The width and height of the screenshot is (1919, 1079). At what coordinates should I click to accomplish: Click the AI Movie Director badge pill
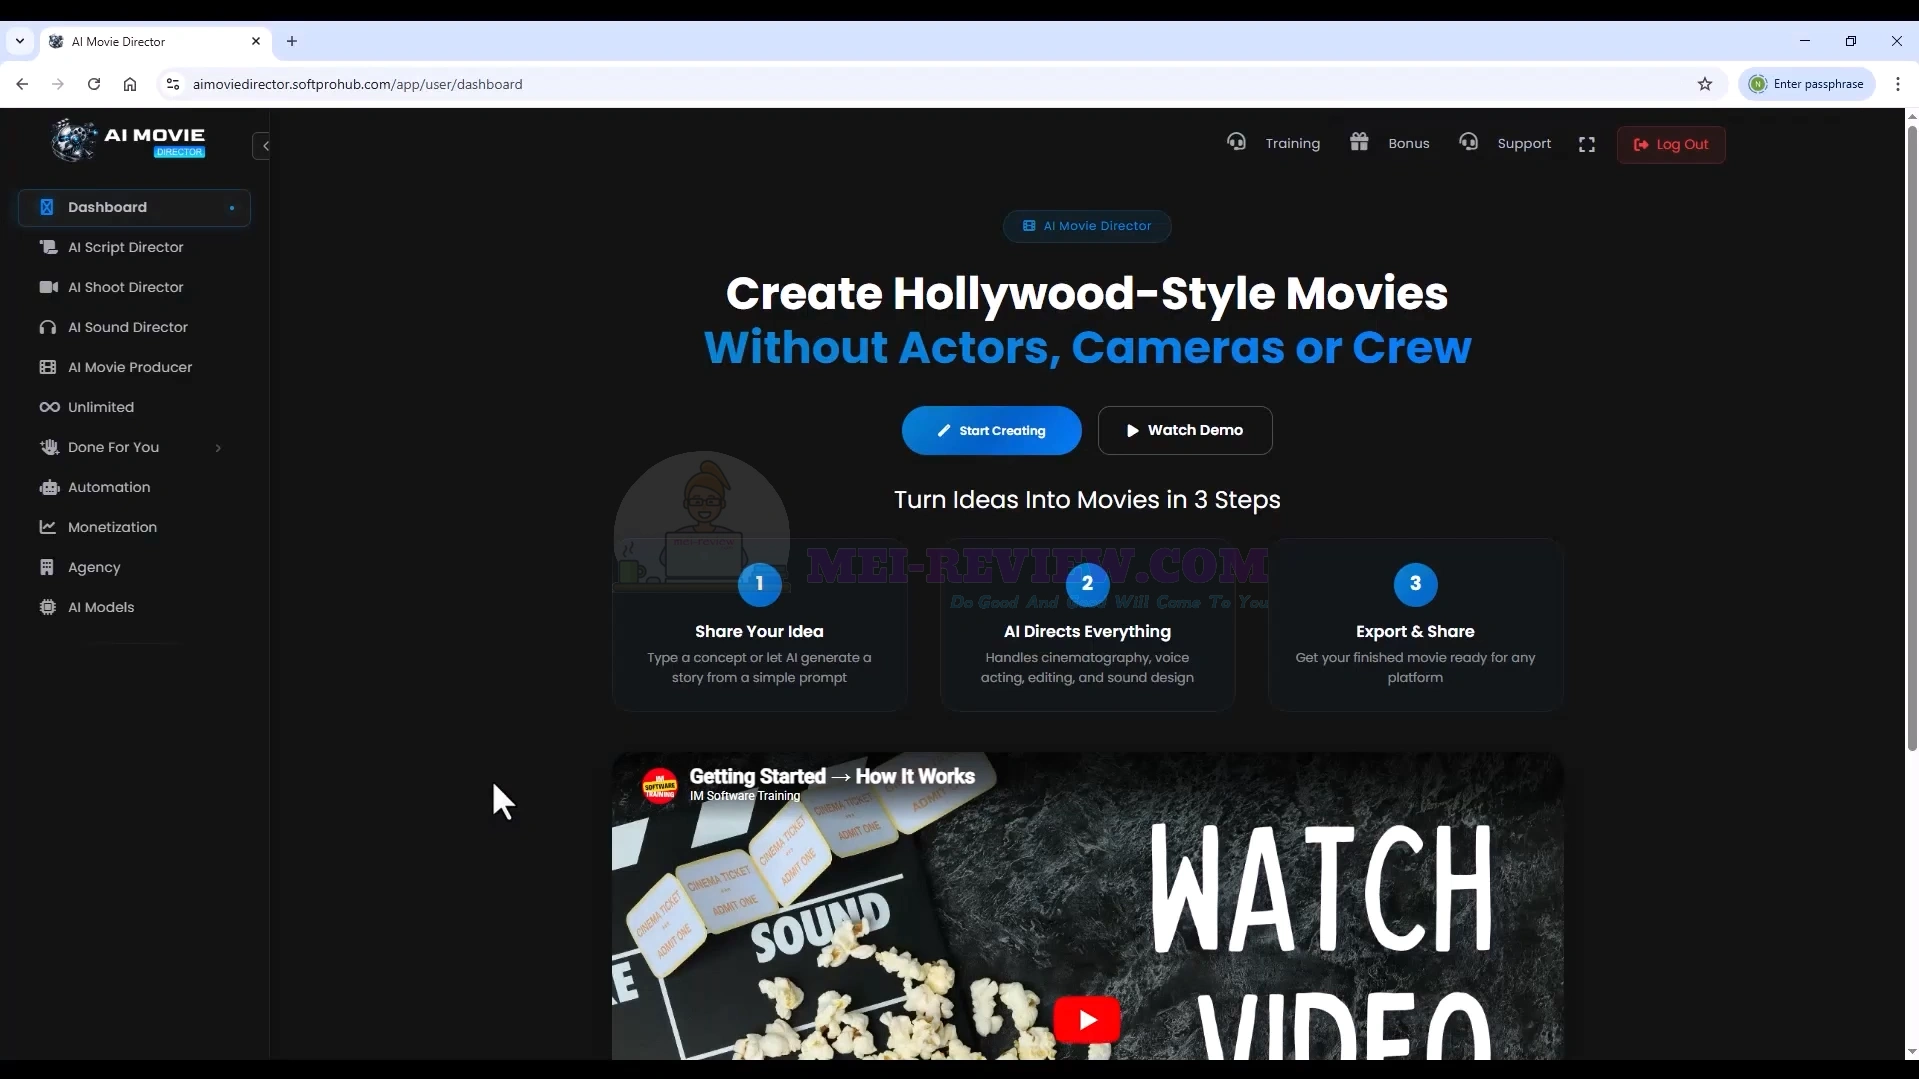point(1087,226)
